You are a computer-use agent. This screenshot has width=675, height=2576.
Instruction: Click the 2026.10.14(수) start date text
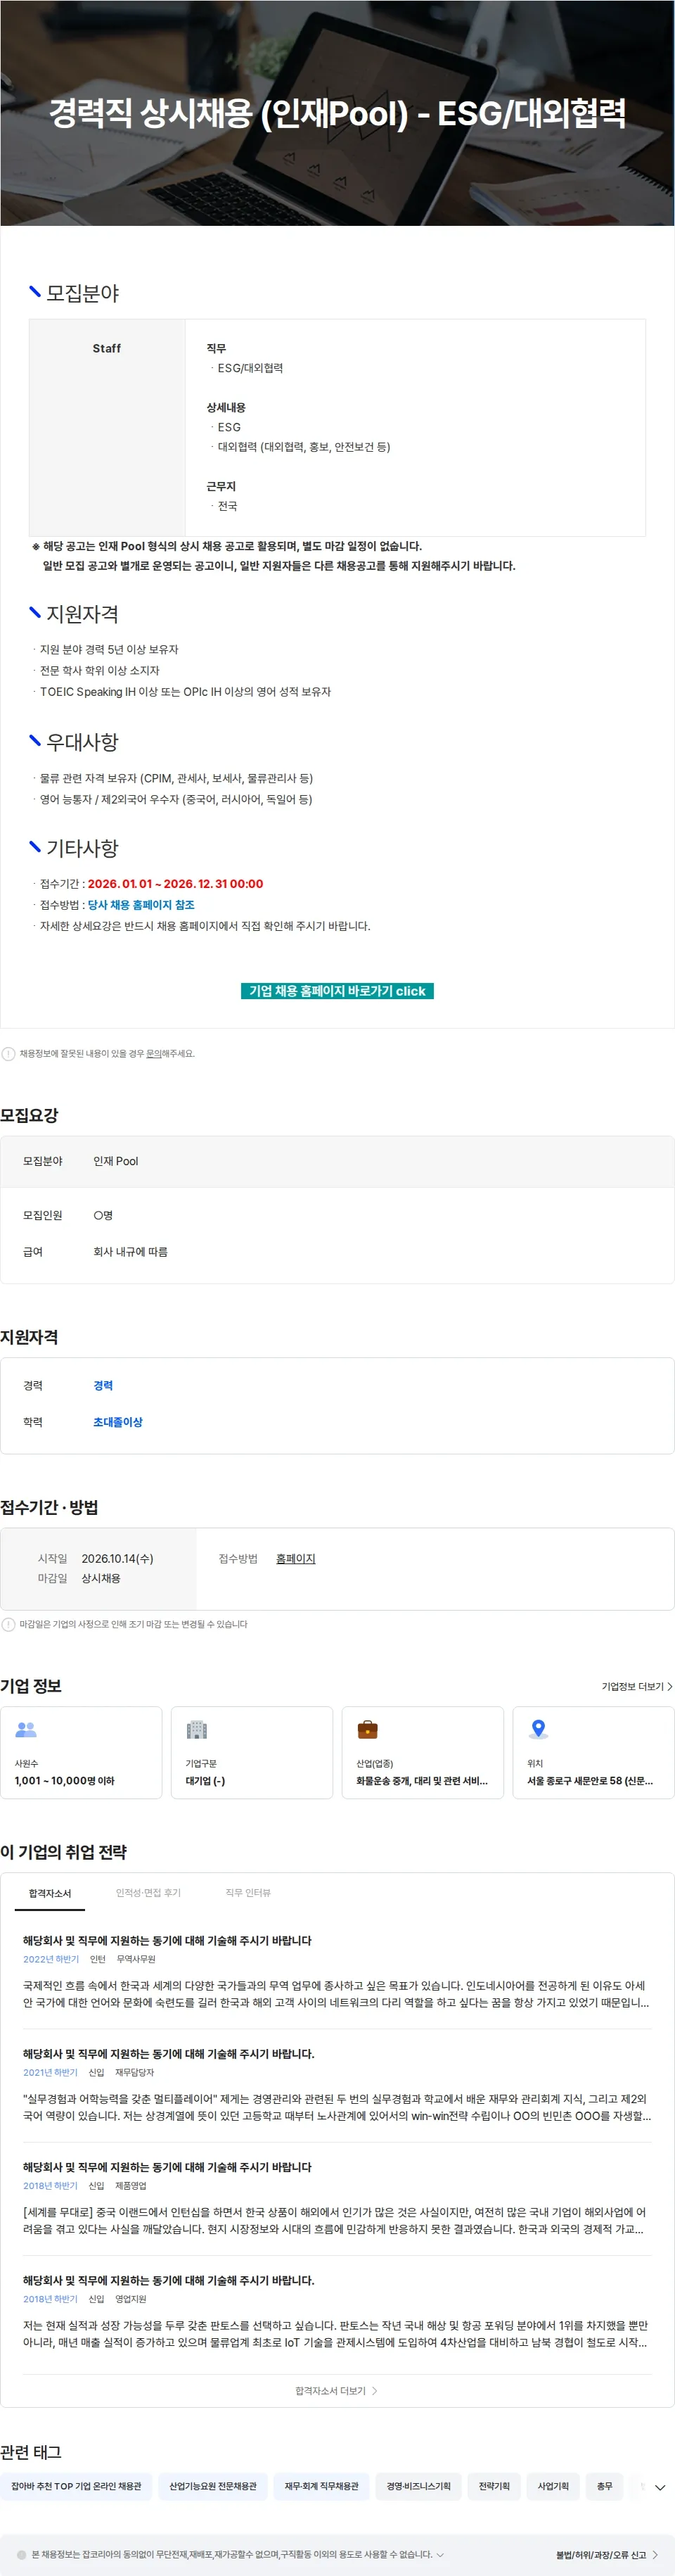[118, 1558]
